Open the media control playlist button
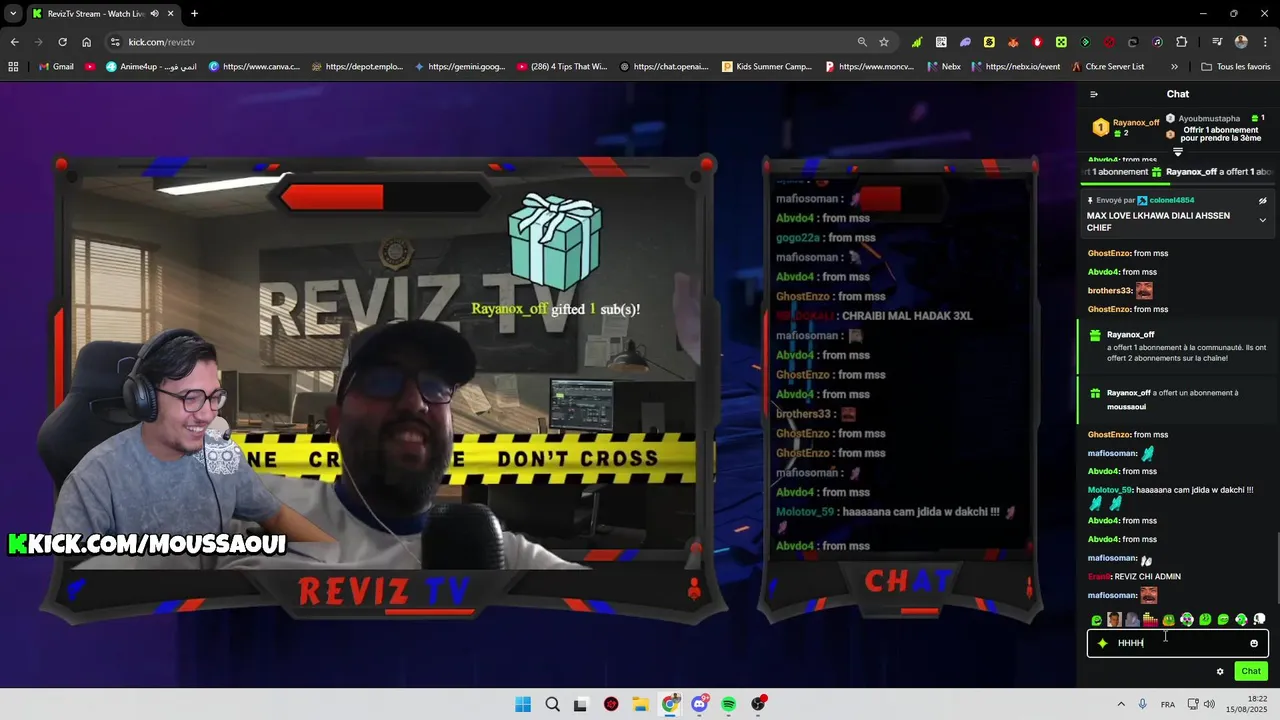This screenshot has height=720, width=1280. pos(1217,42)
